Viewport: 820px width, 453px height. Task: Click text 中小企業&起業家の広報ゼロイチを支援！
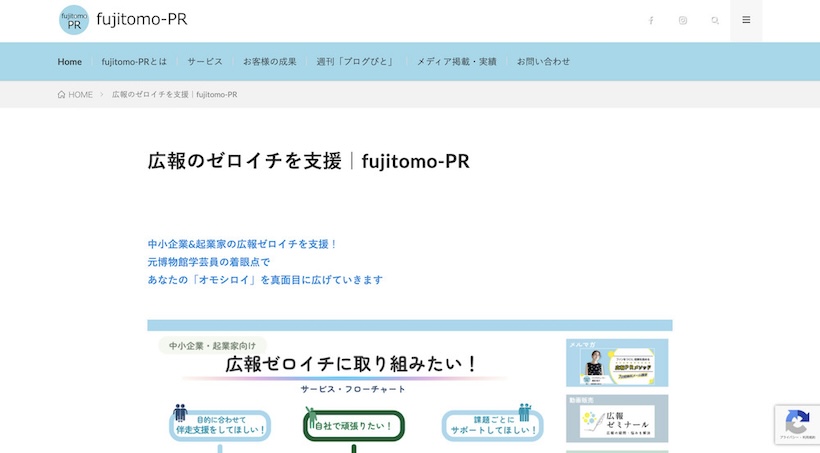pos(243,244)
